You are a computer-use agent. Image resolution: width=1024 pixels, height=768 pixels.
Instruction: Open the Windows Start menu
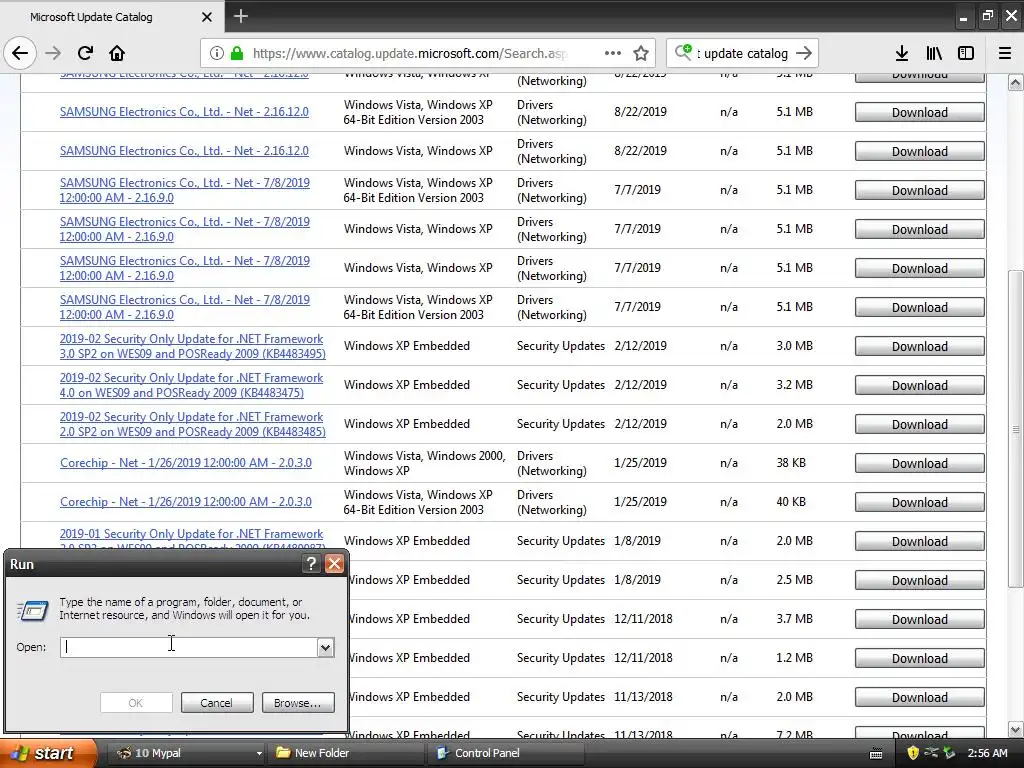click(x=48, y=754)
